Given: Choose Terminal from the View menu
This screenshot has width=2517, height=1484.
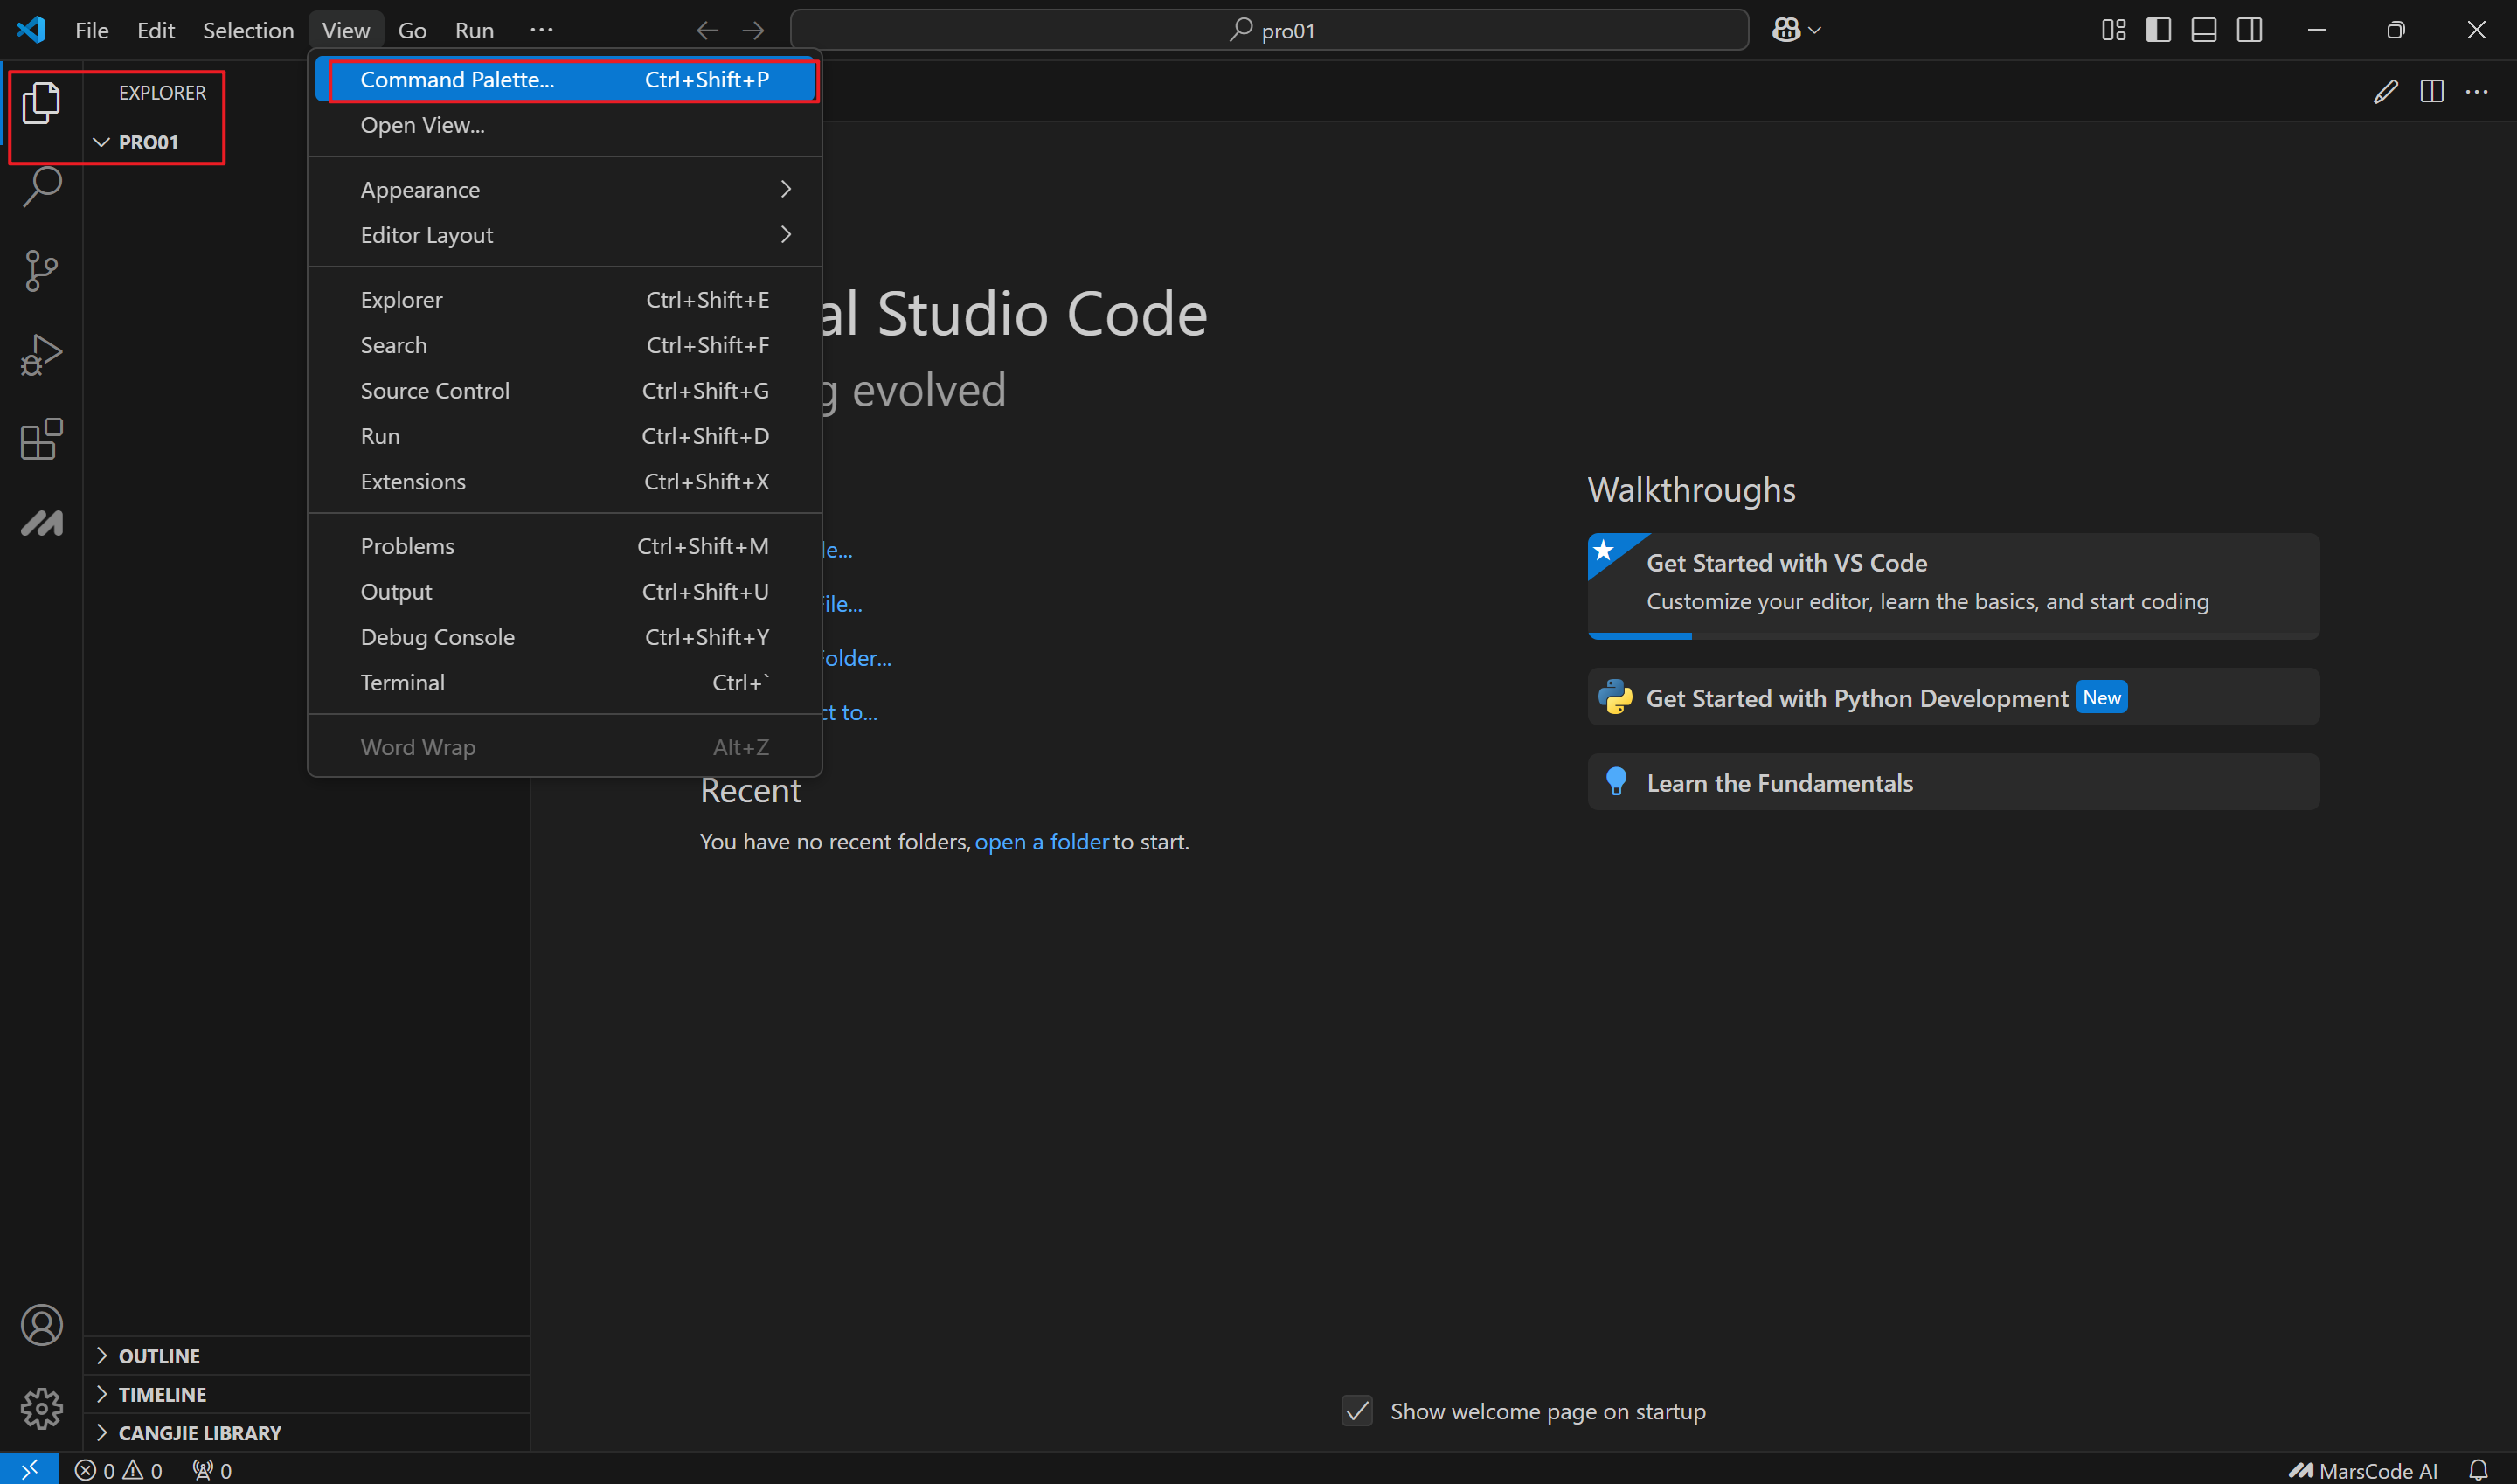Looking at the screenshot, I should coord(565,683).
